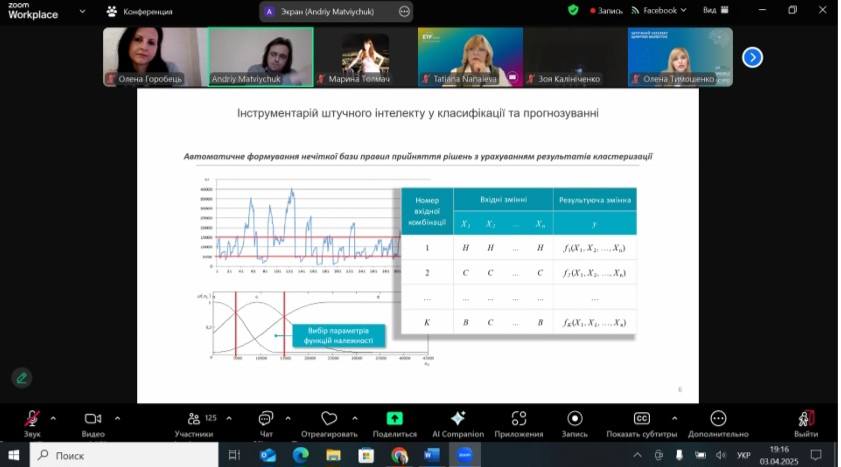Expand video options arrow next to Видео

[117, 418]
